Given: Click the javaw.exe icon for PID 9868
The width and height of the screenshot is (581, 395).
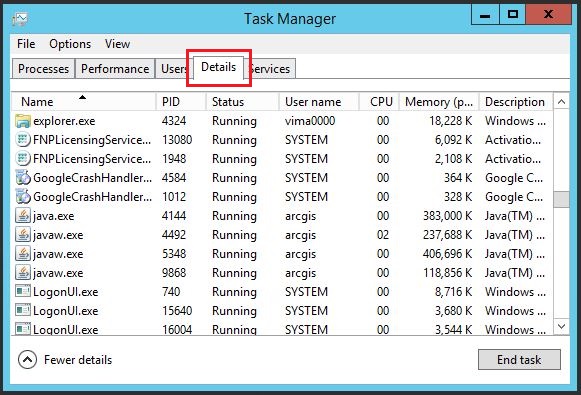Looking at the screenshot, I should coord(23,273).
